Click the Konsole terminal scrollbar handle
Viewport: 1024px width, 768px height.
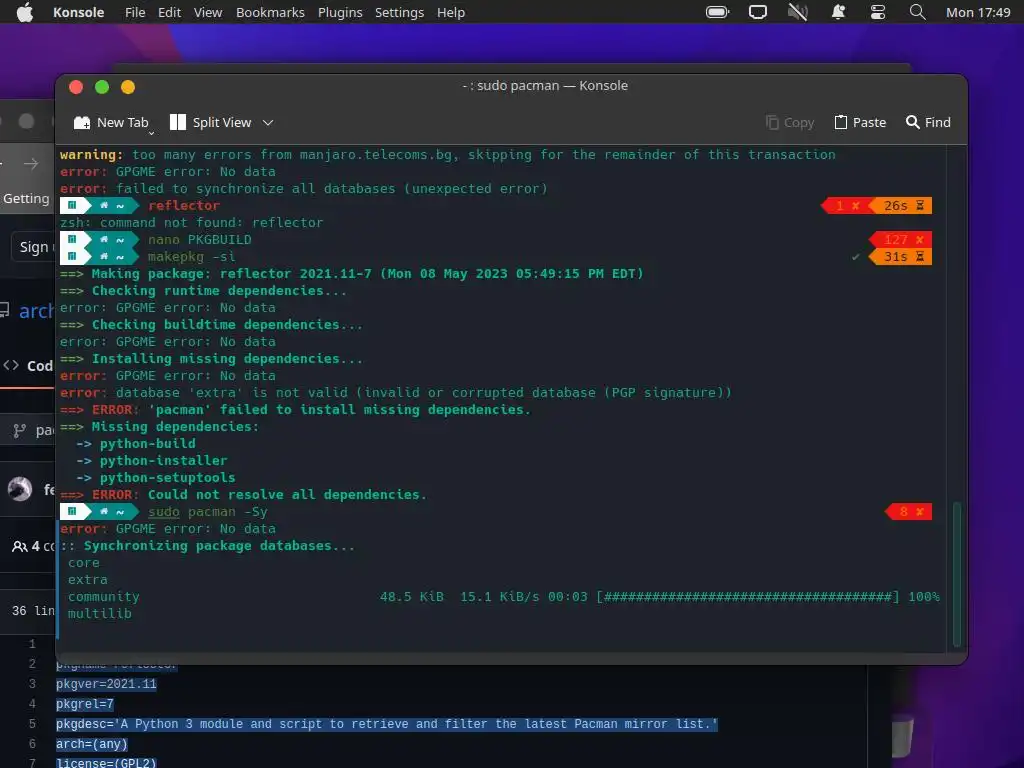point(957,573)
